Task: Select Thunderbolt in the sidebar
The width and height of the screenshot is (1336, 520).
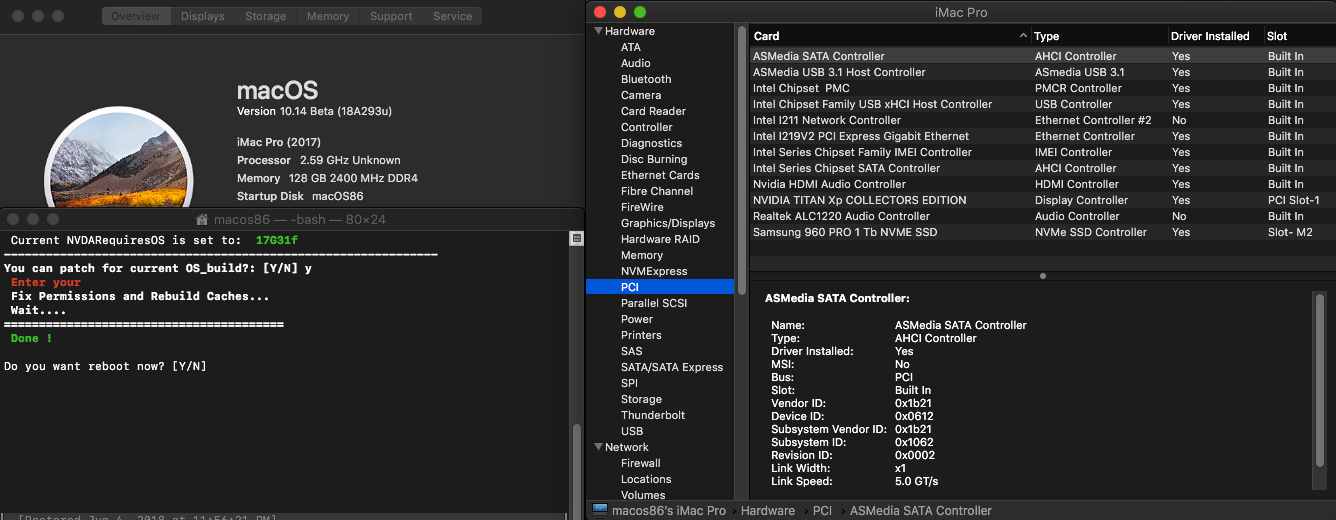Action: point(655,415)
